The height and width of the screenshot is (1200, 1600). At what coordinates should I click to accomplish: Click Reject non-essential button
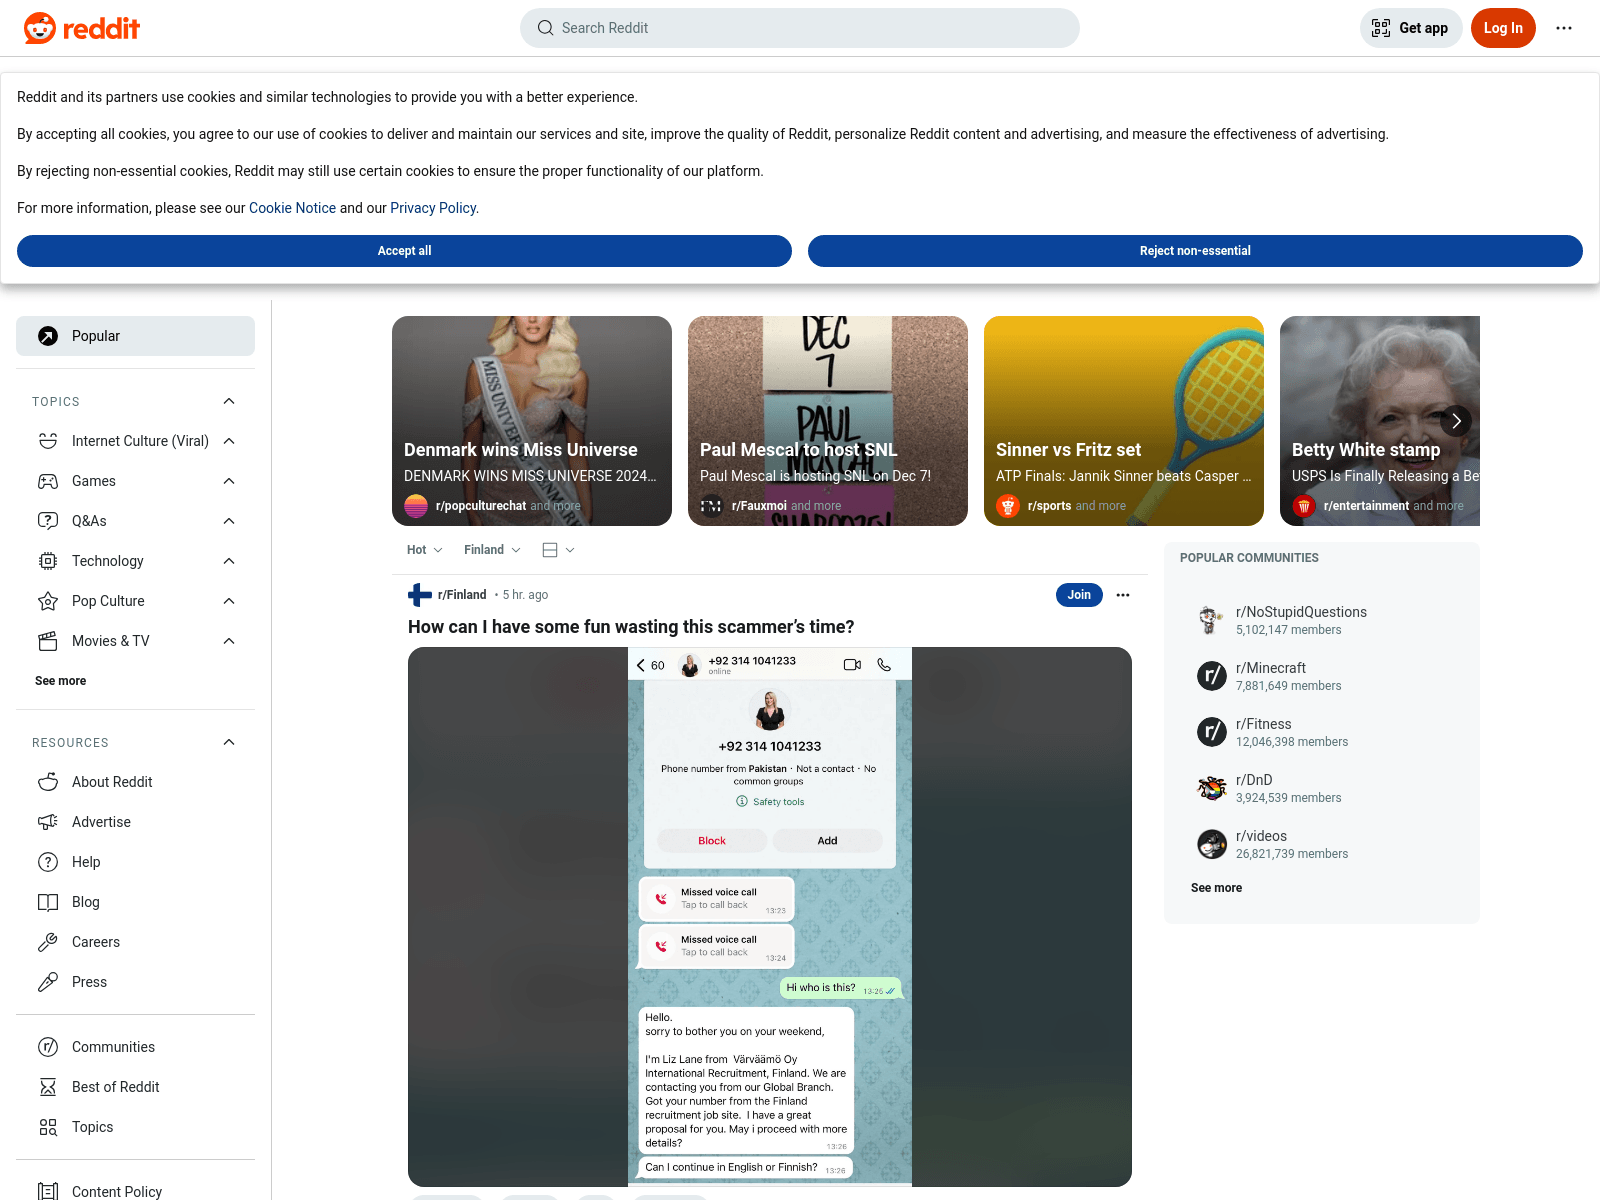1195,251
